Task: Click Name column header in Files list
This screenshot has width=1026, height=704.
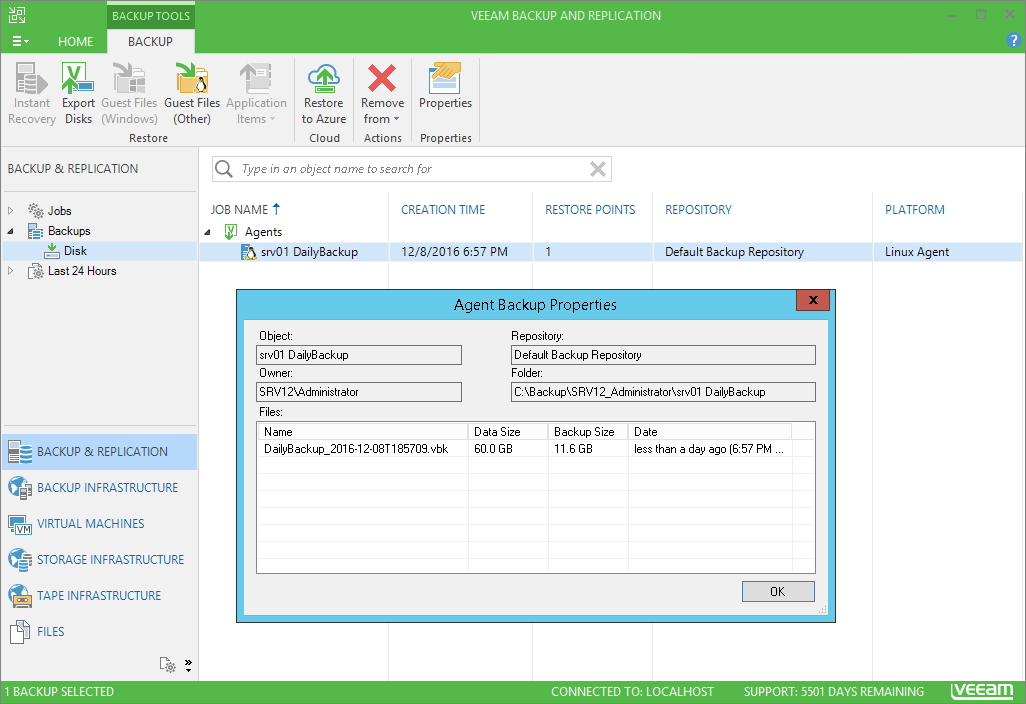Action: (363, 432)
